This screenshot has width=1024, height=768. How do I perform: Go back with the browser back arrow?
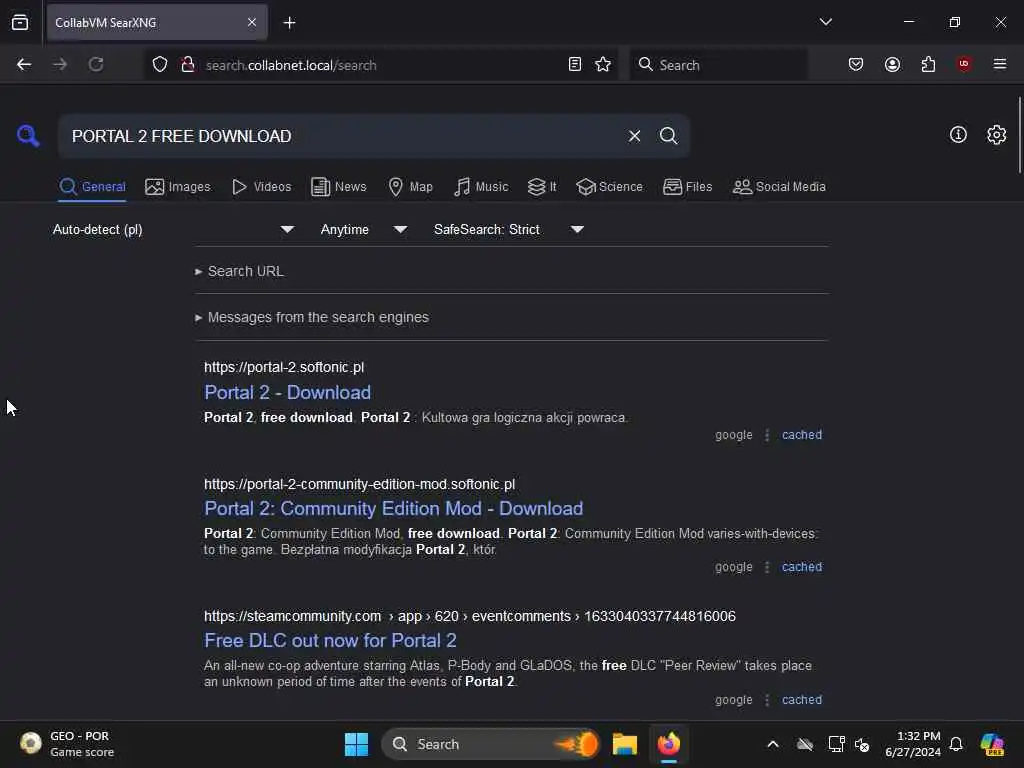24,65
